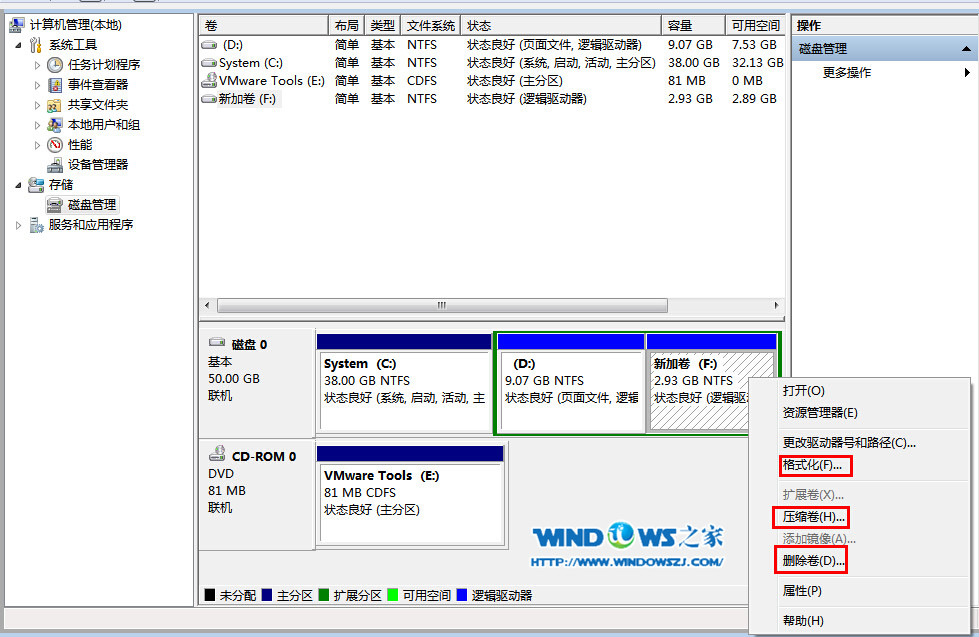Select 格式化(F)... in the context menu
Image resolution: width=979 pixels, height=637 pixels.
812,465
